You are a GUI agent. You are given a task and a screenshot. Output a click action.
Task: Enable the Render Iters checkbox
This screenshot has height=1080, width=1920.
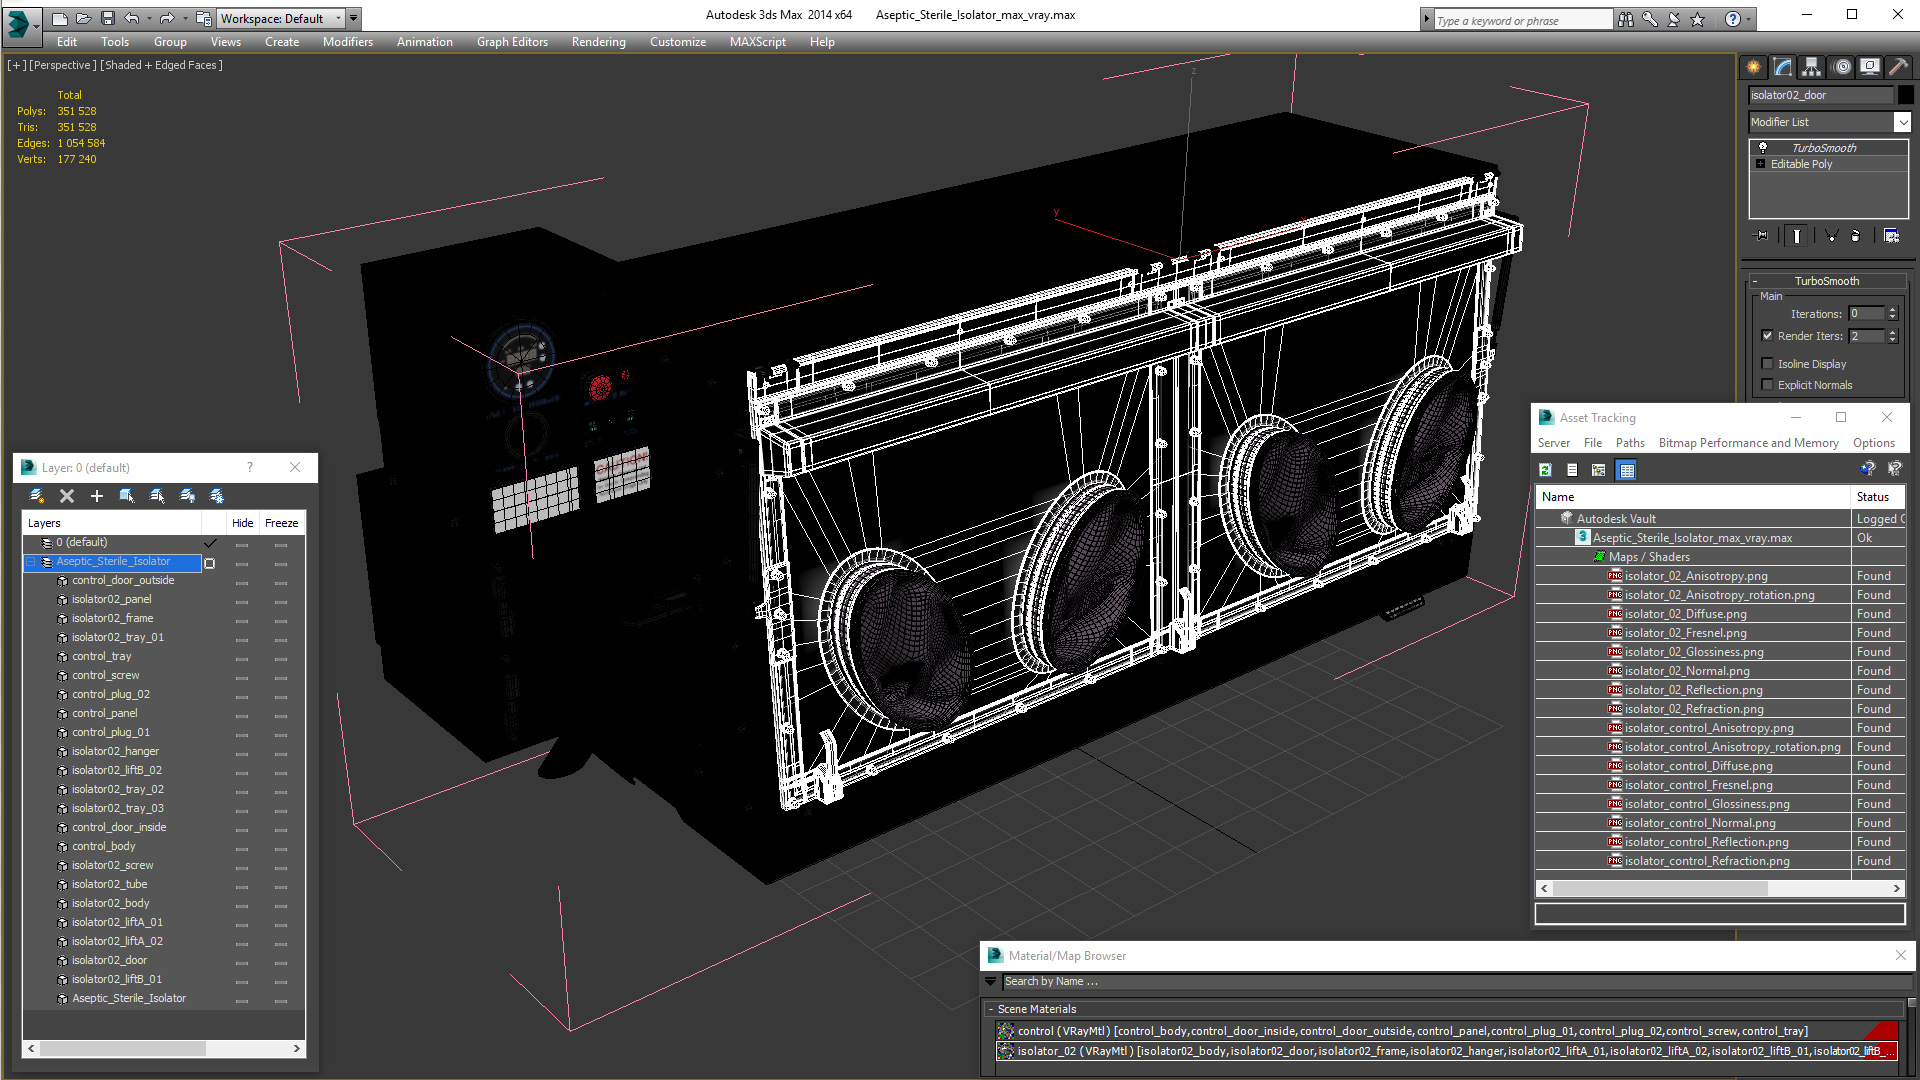tap(1768, 336)
